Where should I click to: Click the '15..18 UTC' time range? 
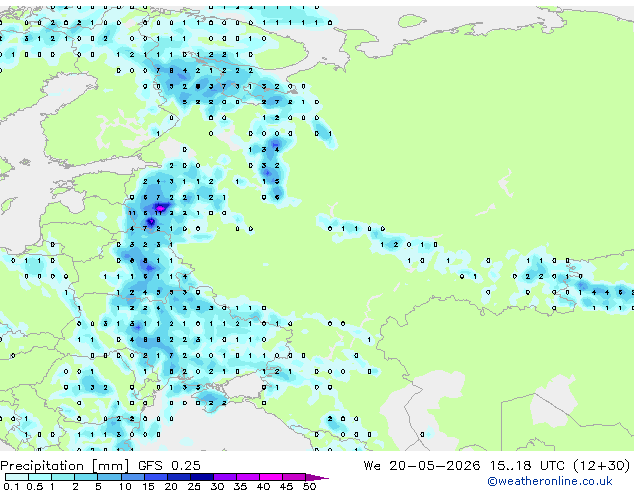pos(527,466)
